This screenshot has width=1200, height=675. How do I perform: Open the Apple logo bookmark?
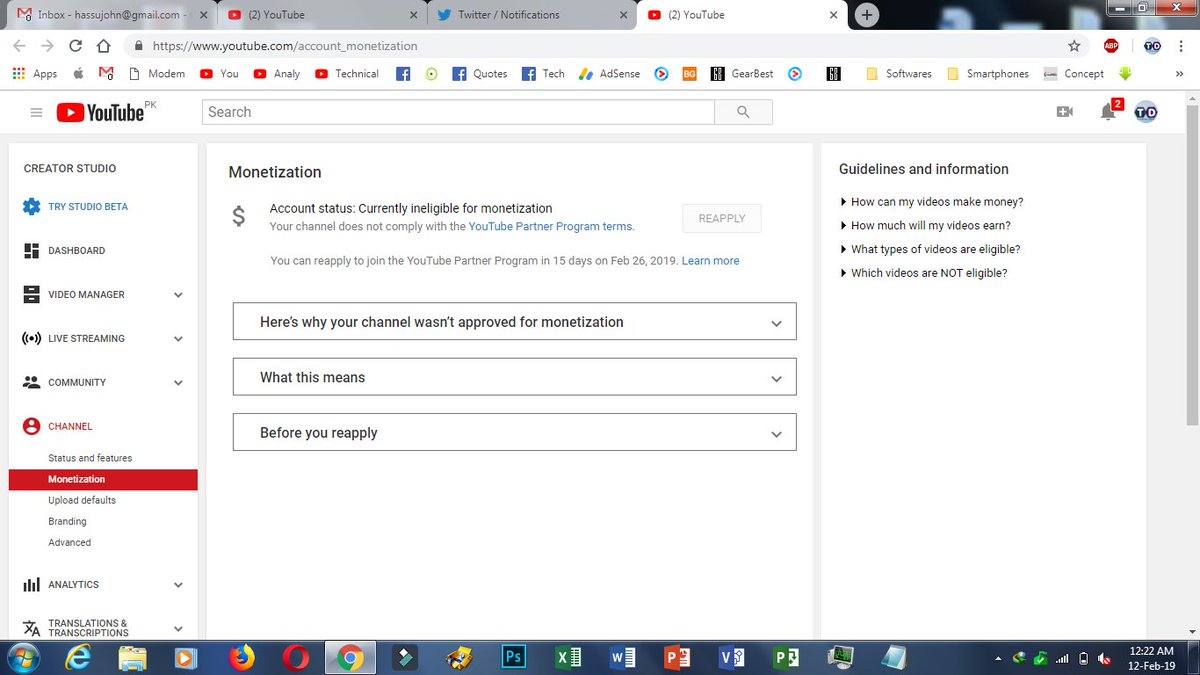point(79,74)
